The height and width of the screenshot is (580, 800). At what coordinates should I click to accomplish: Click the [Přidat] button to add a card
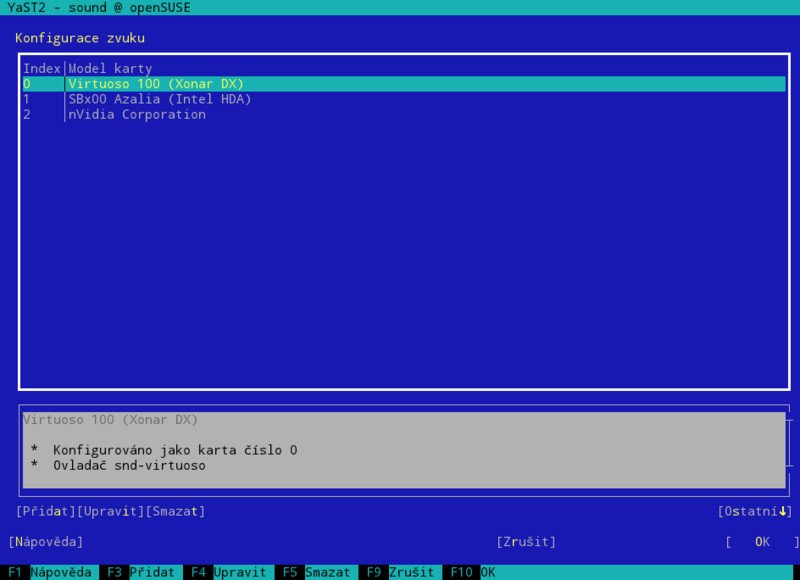pos(46,511)
